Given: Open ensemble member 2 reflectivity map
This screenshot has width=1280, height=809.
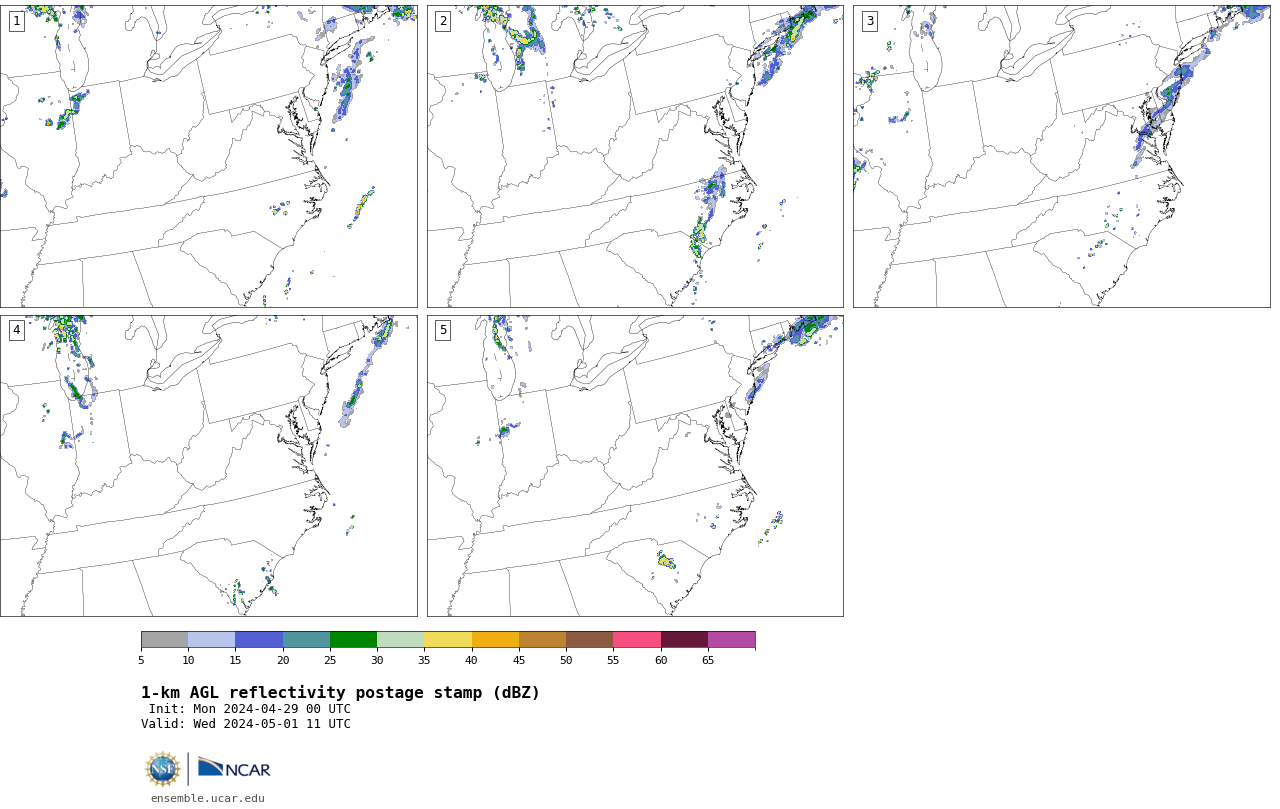Looking at the screenshot, I should point(635,156).
